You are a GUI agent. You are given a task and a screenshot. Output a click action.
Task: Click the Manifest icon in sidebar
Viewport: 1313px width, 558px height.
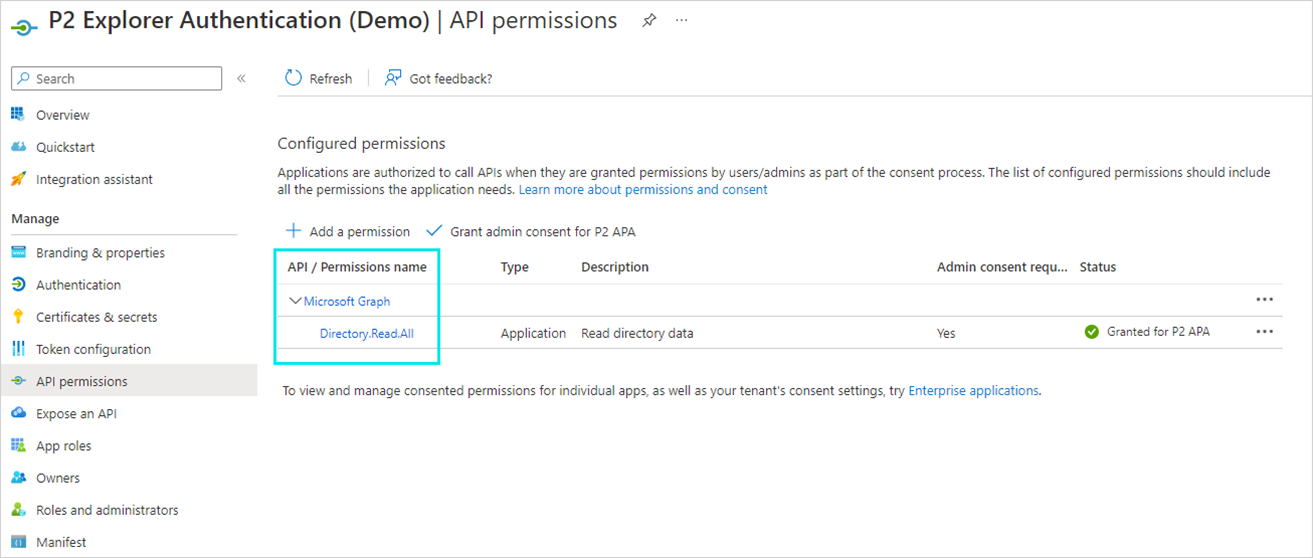click(18, 542)
